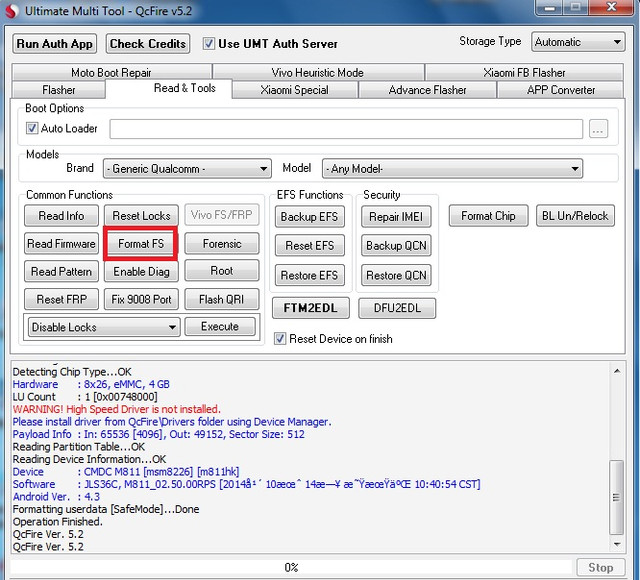Click the Enable Diag button
640x580 pixels.
click(141, 271)
